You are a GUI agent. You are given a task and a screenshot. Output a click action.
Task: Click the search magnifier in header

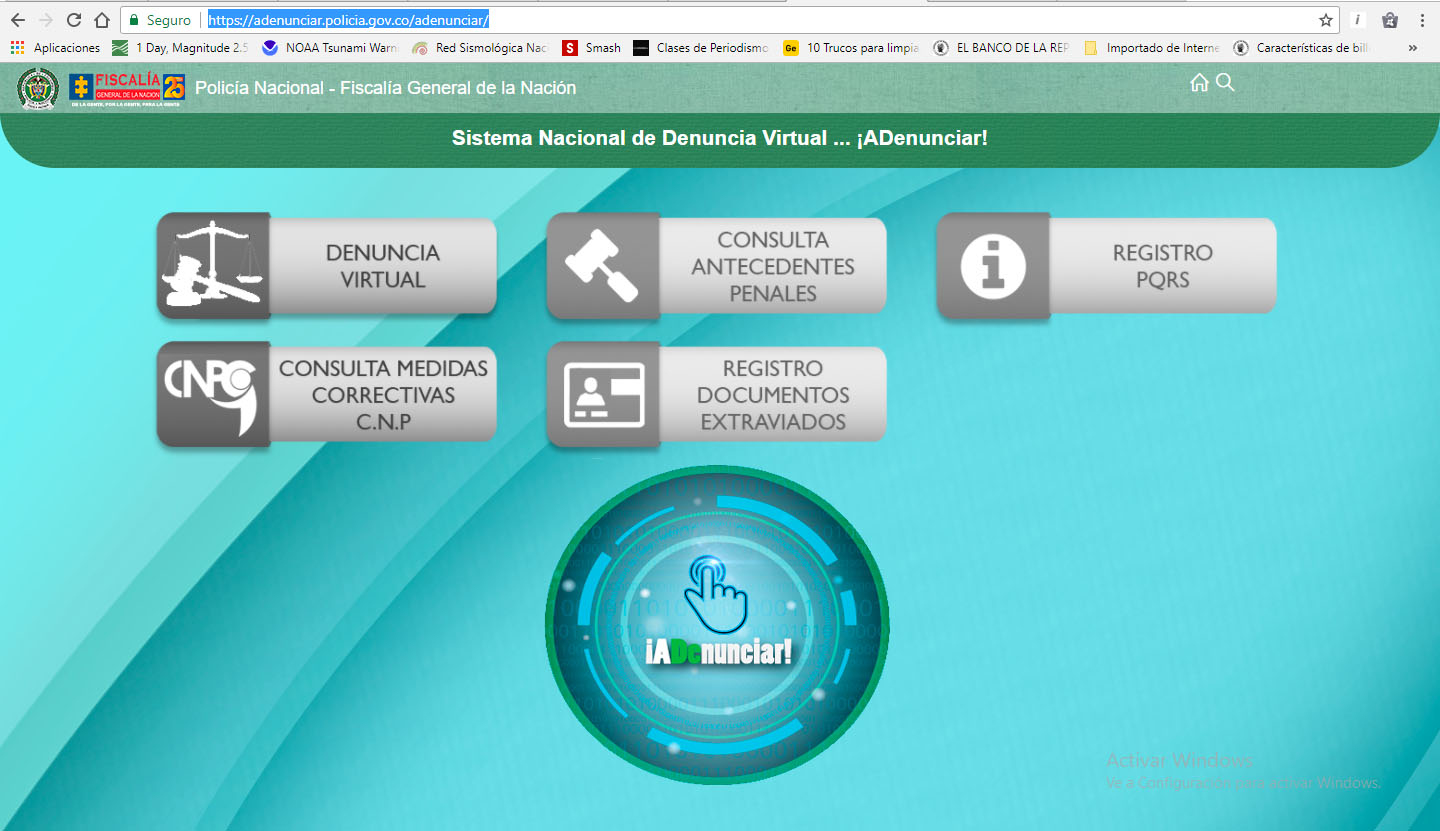[1225, 83]
